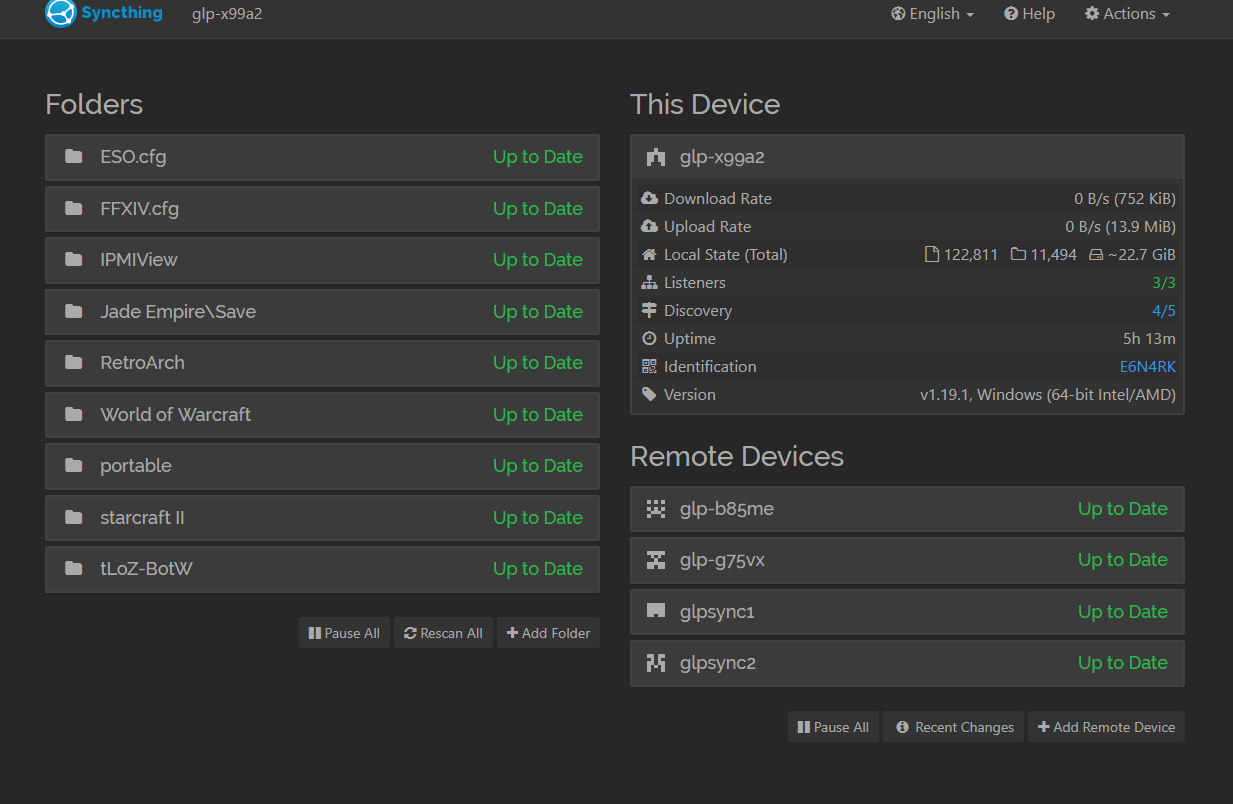Open the English language dropdown
Image resolution: width=1233 pixels, height=804 pixels.
[932, 14]
